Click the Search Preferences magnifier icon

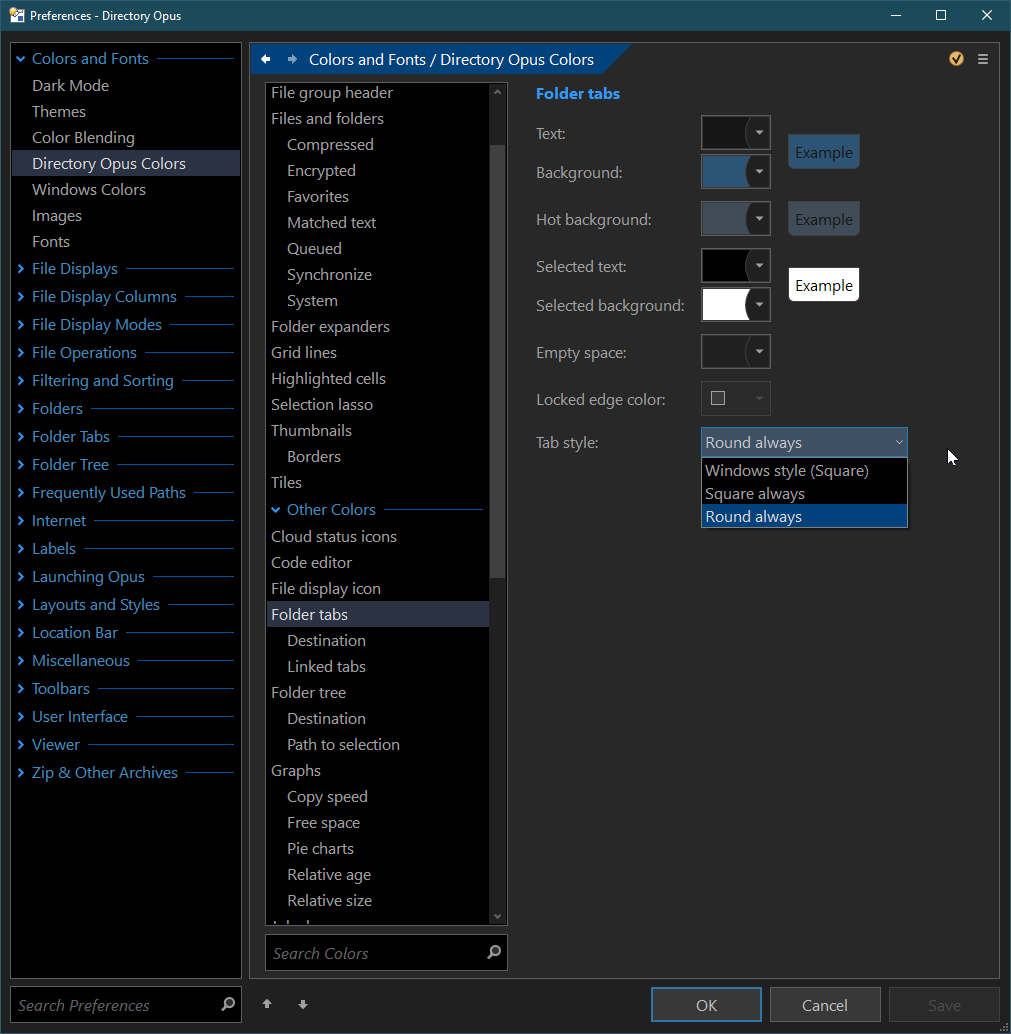pyautogui.click(x=228, y=1004)
